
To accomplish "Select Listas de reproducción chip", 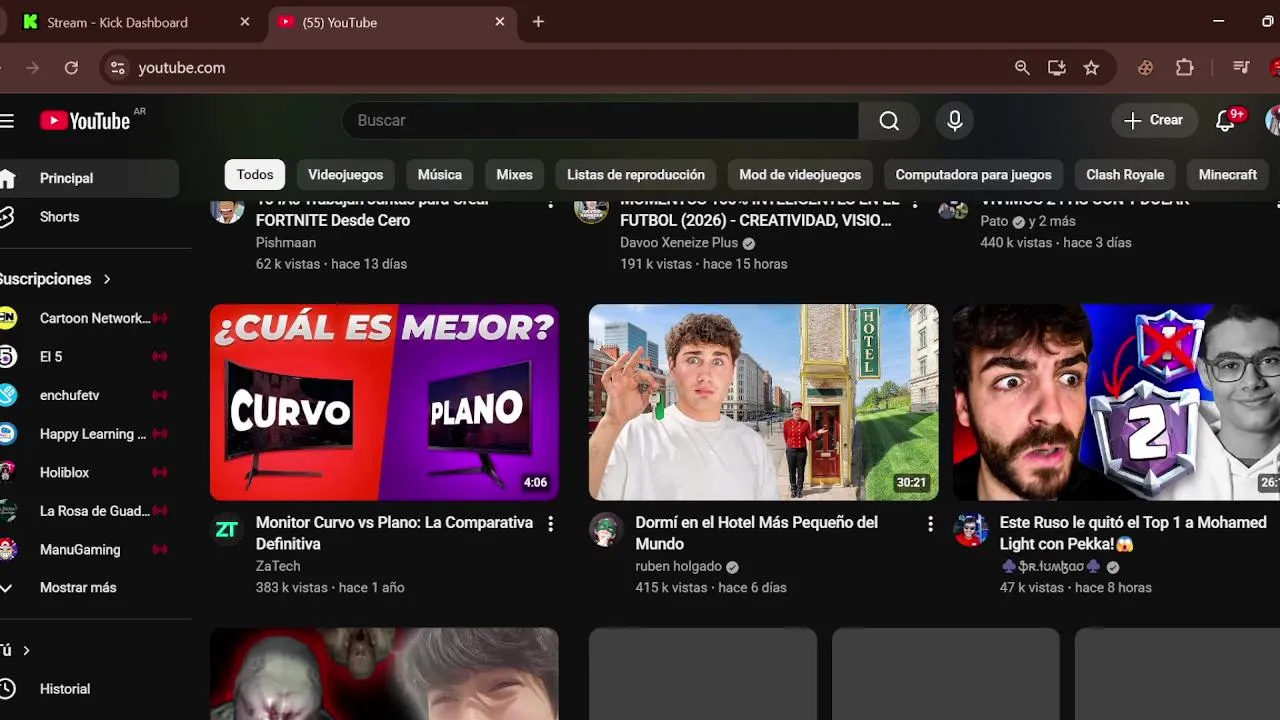I will pyautogui.click(x=636, y=175).
